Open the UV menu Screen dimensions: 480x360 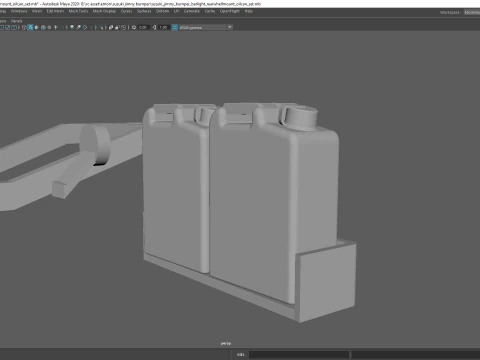[x=176, y=11]
